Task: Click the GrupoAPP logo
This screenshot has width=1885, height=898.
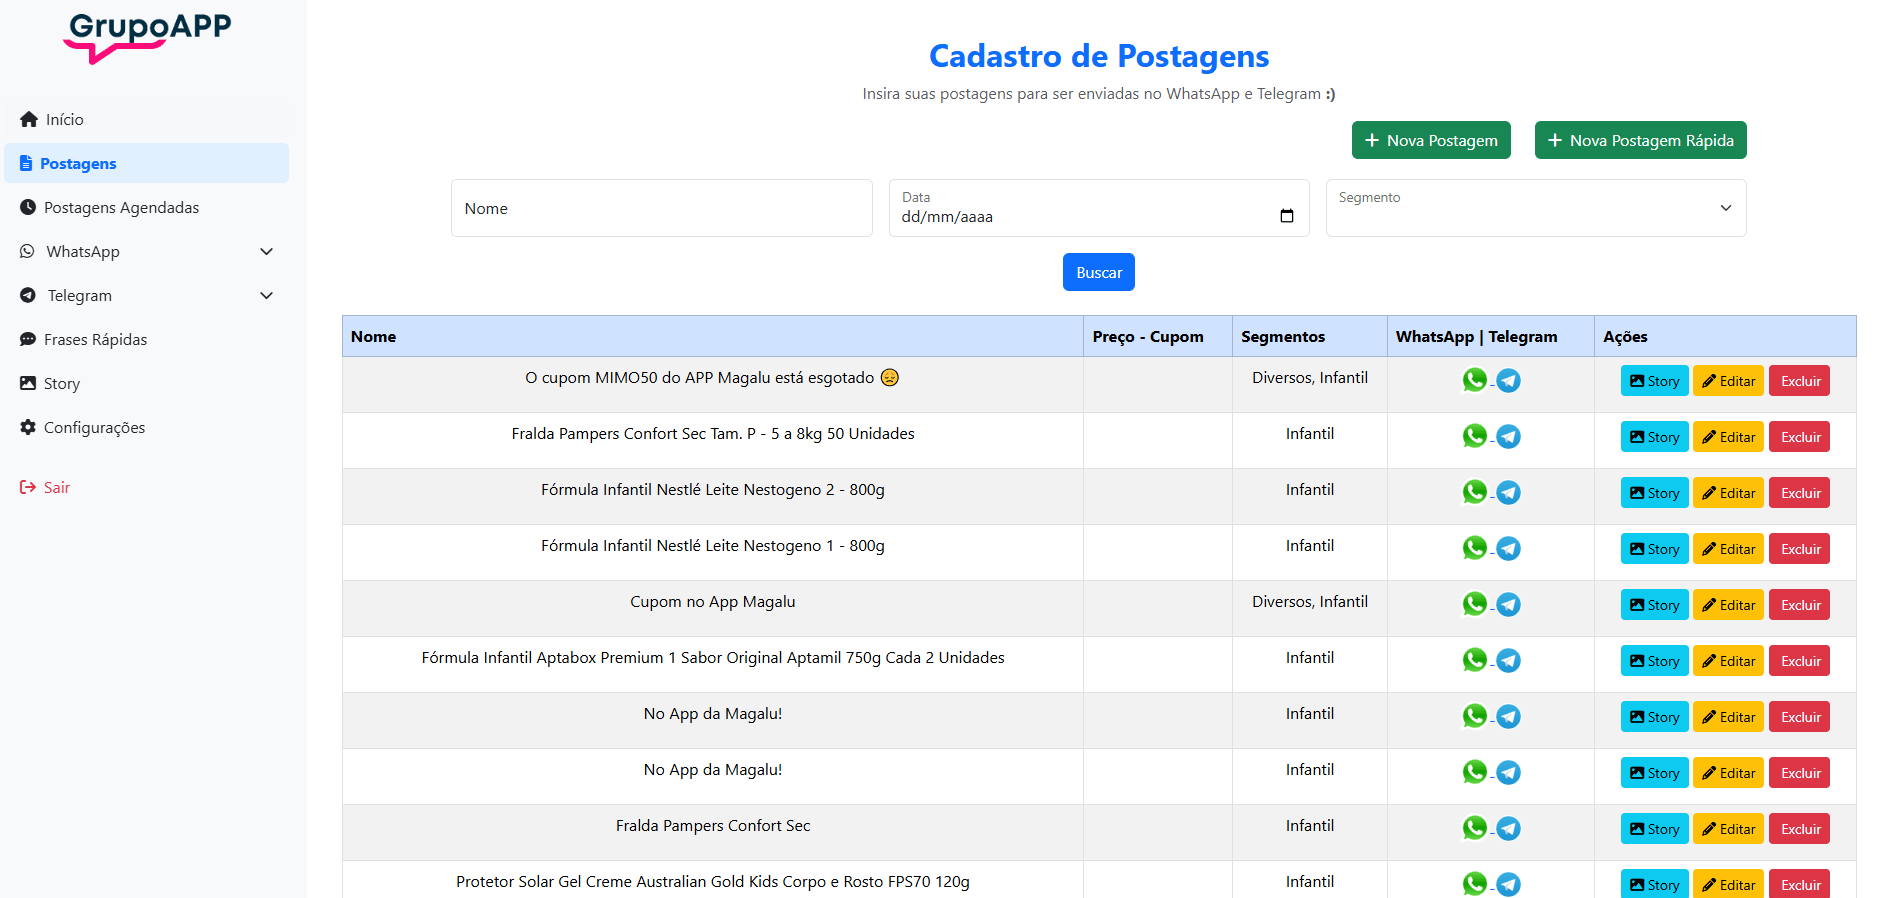Action: [x=147, y=37]
